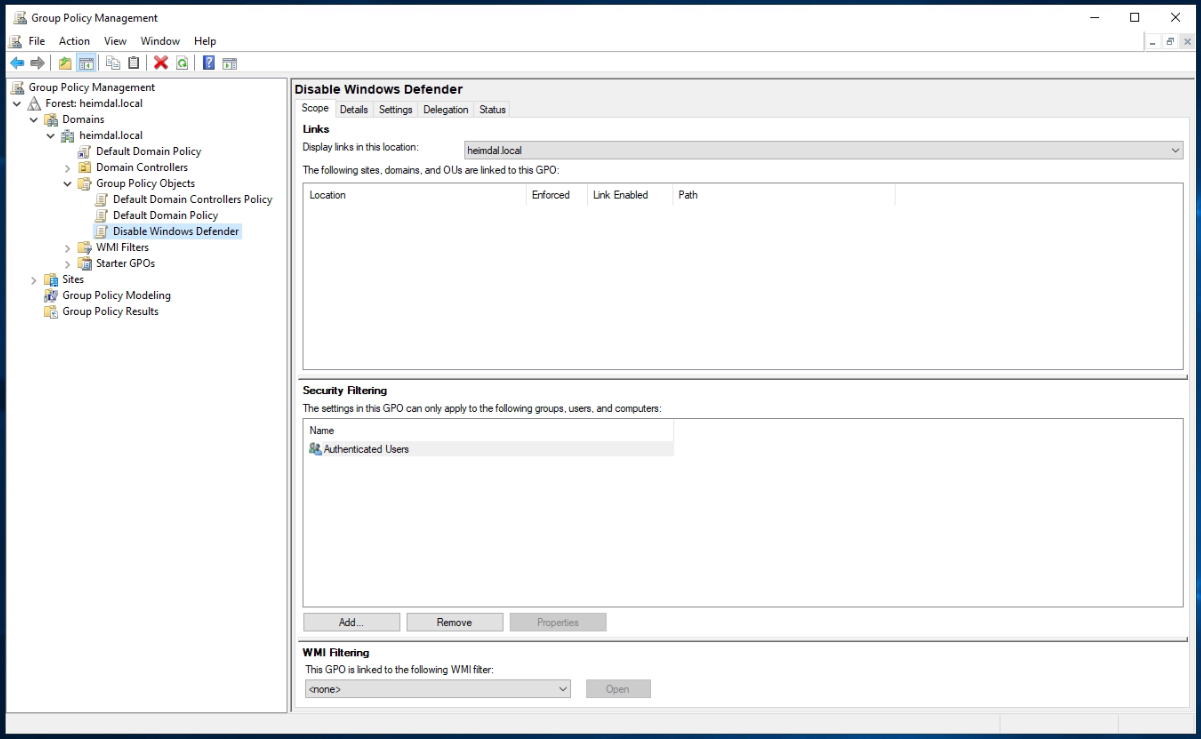Collapse the heimdal.local domain node

tap(51, 135)
